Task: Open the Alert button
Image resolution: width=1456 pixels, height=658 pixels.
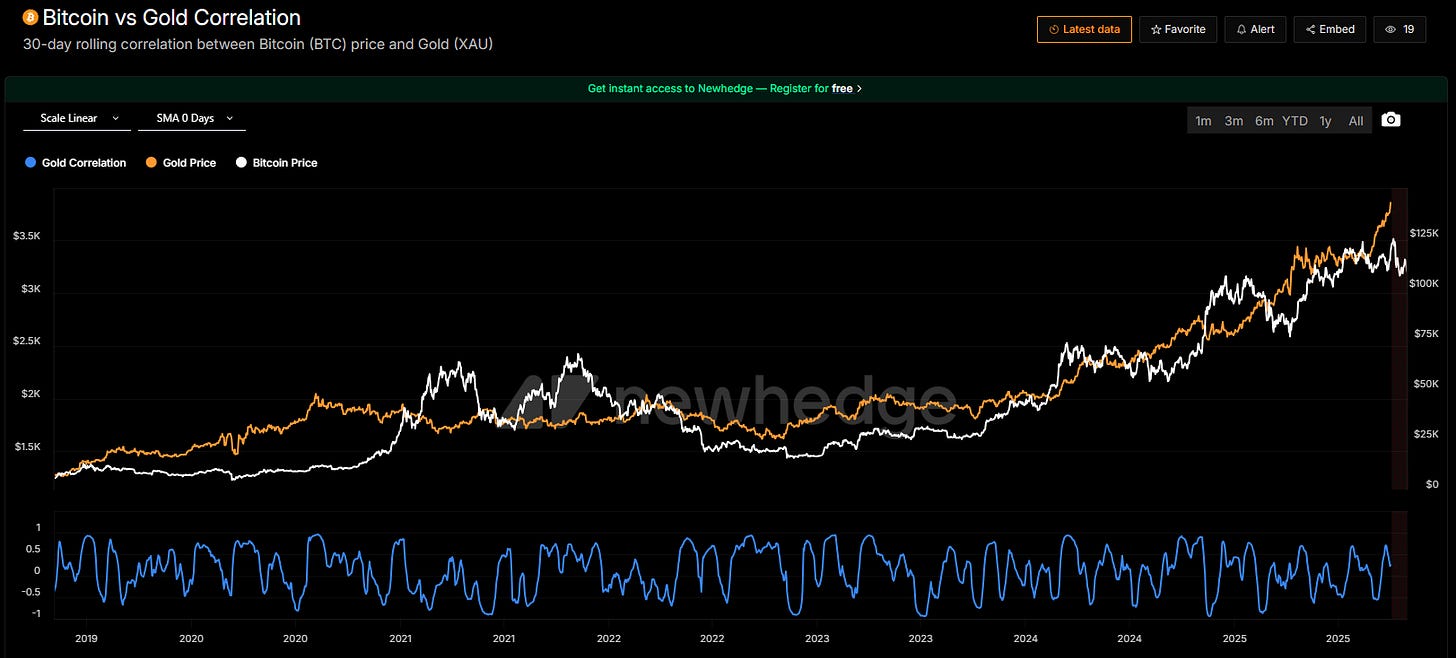Action: coord(1255,29)
